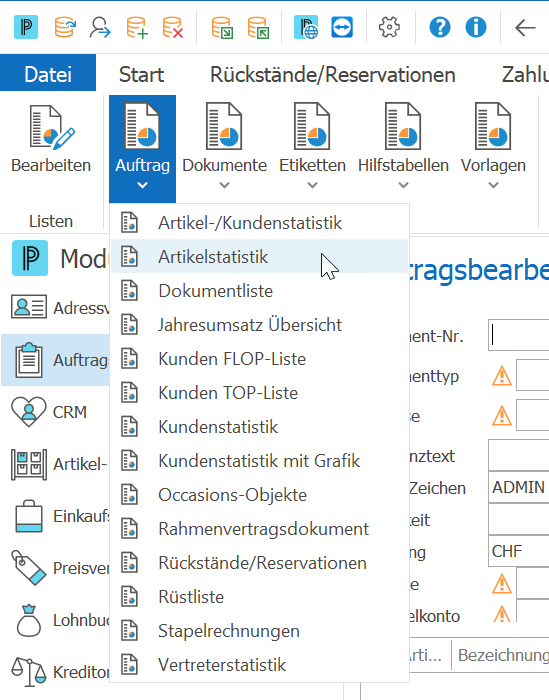Image resolution: width=549 pixels, height=700 pixels.
Task: Select Artikel-/Kundenstatistik menu entry
Action: [259, 222]
